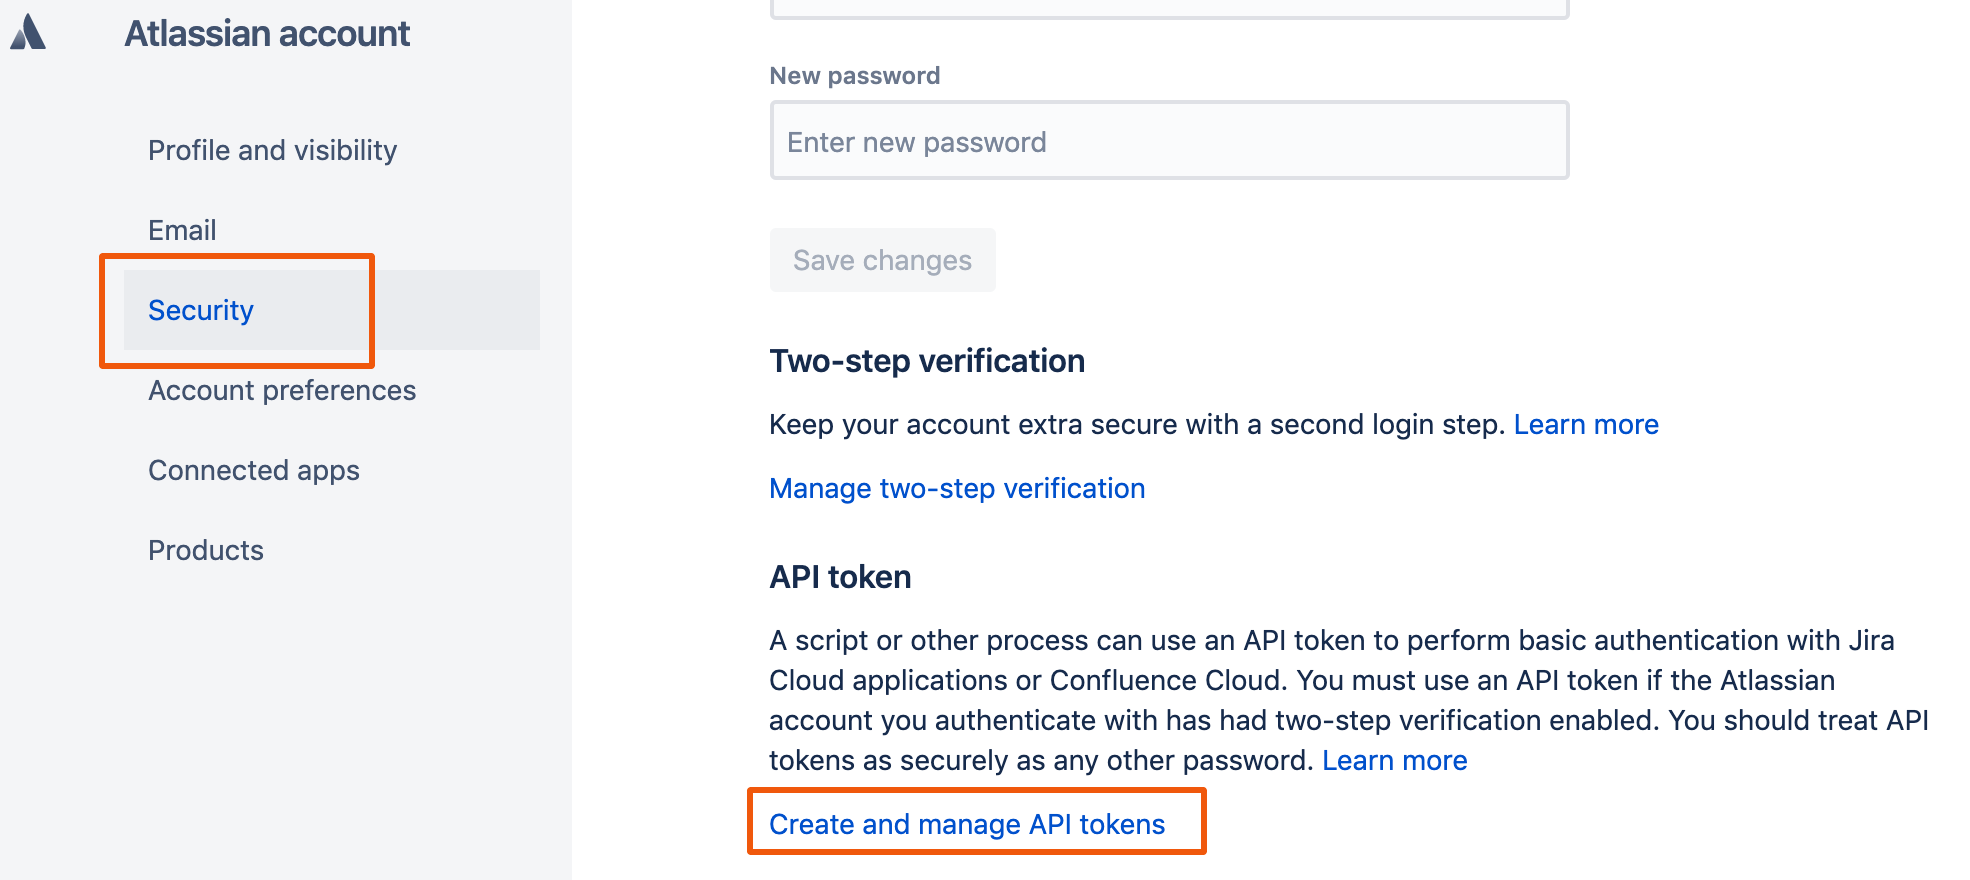Click Create and manage API tokens
This screenshot has width=1970, height=880.
click(967, 824)
